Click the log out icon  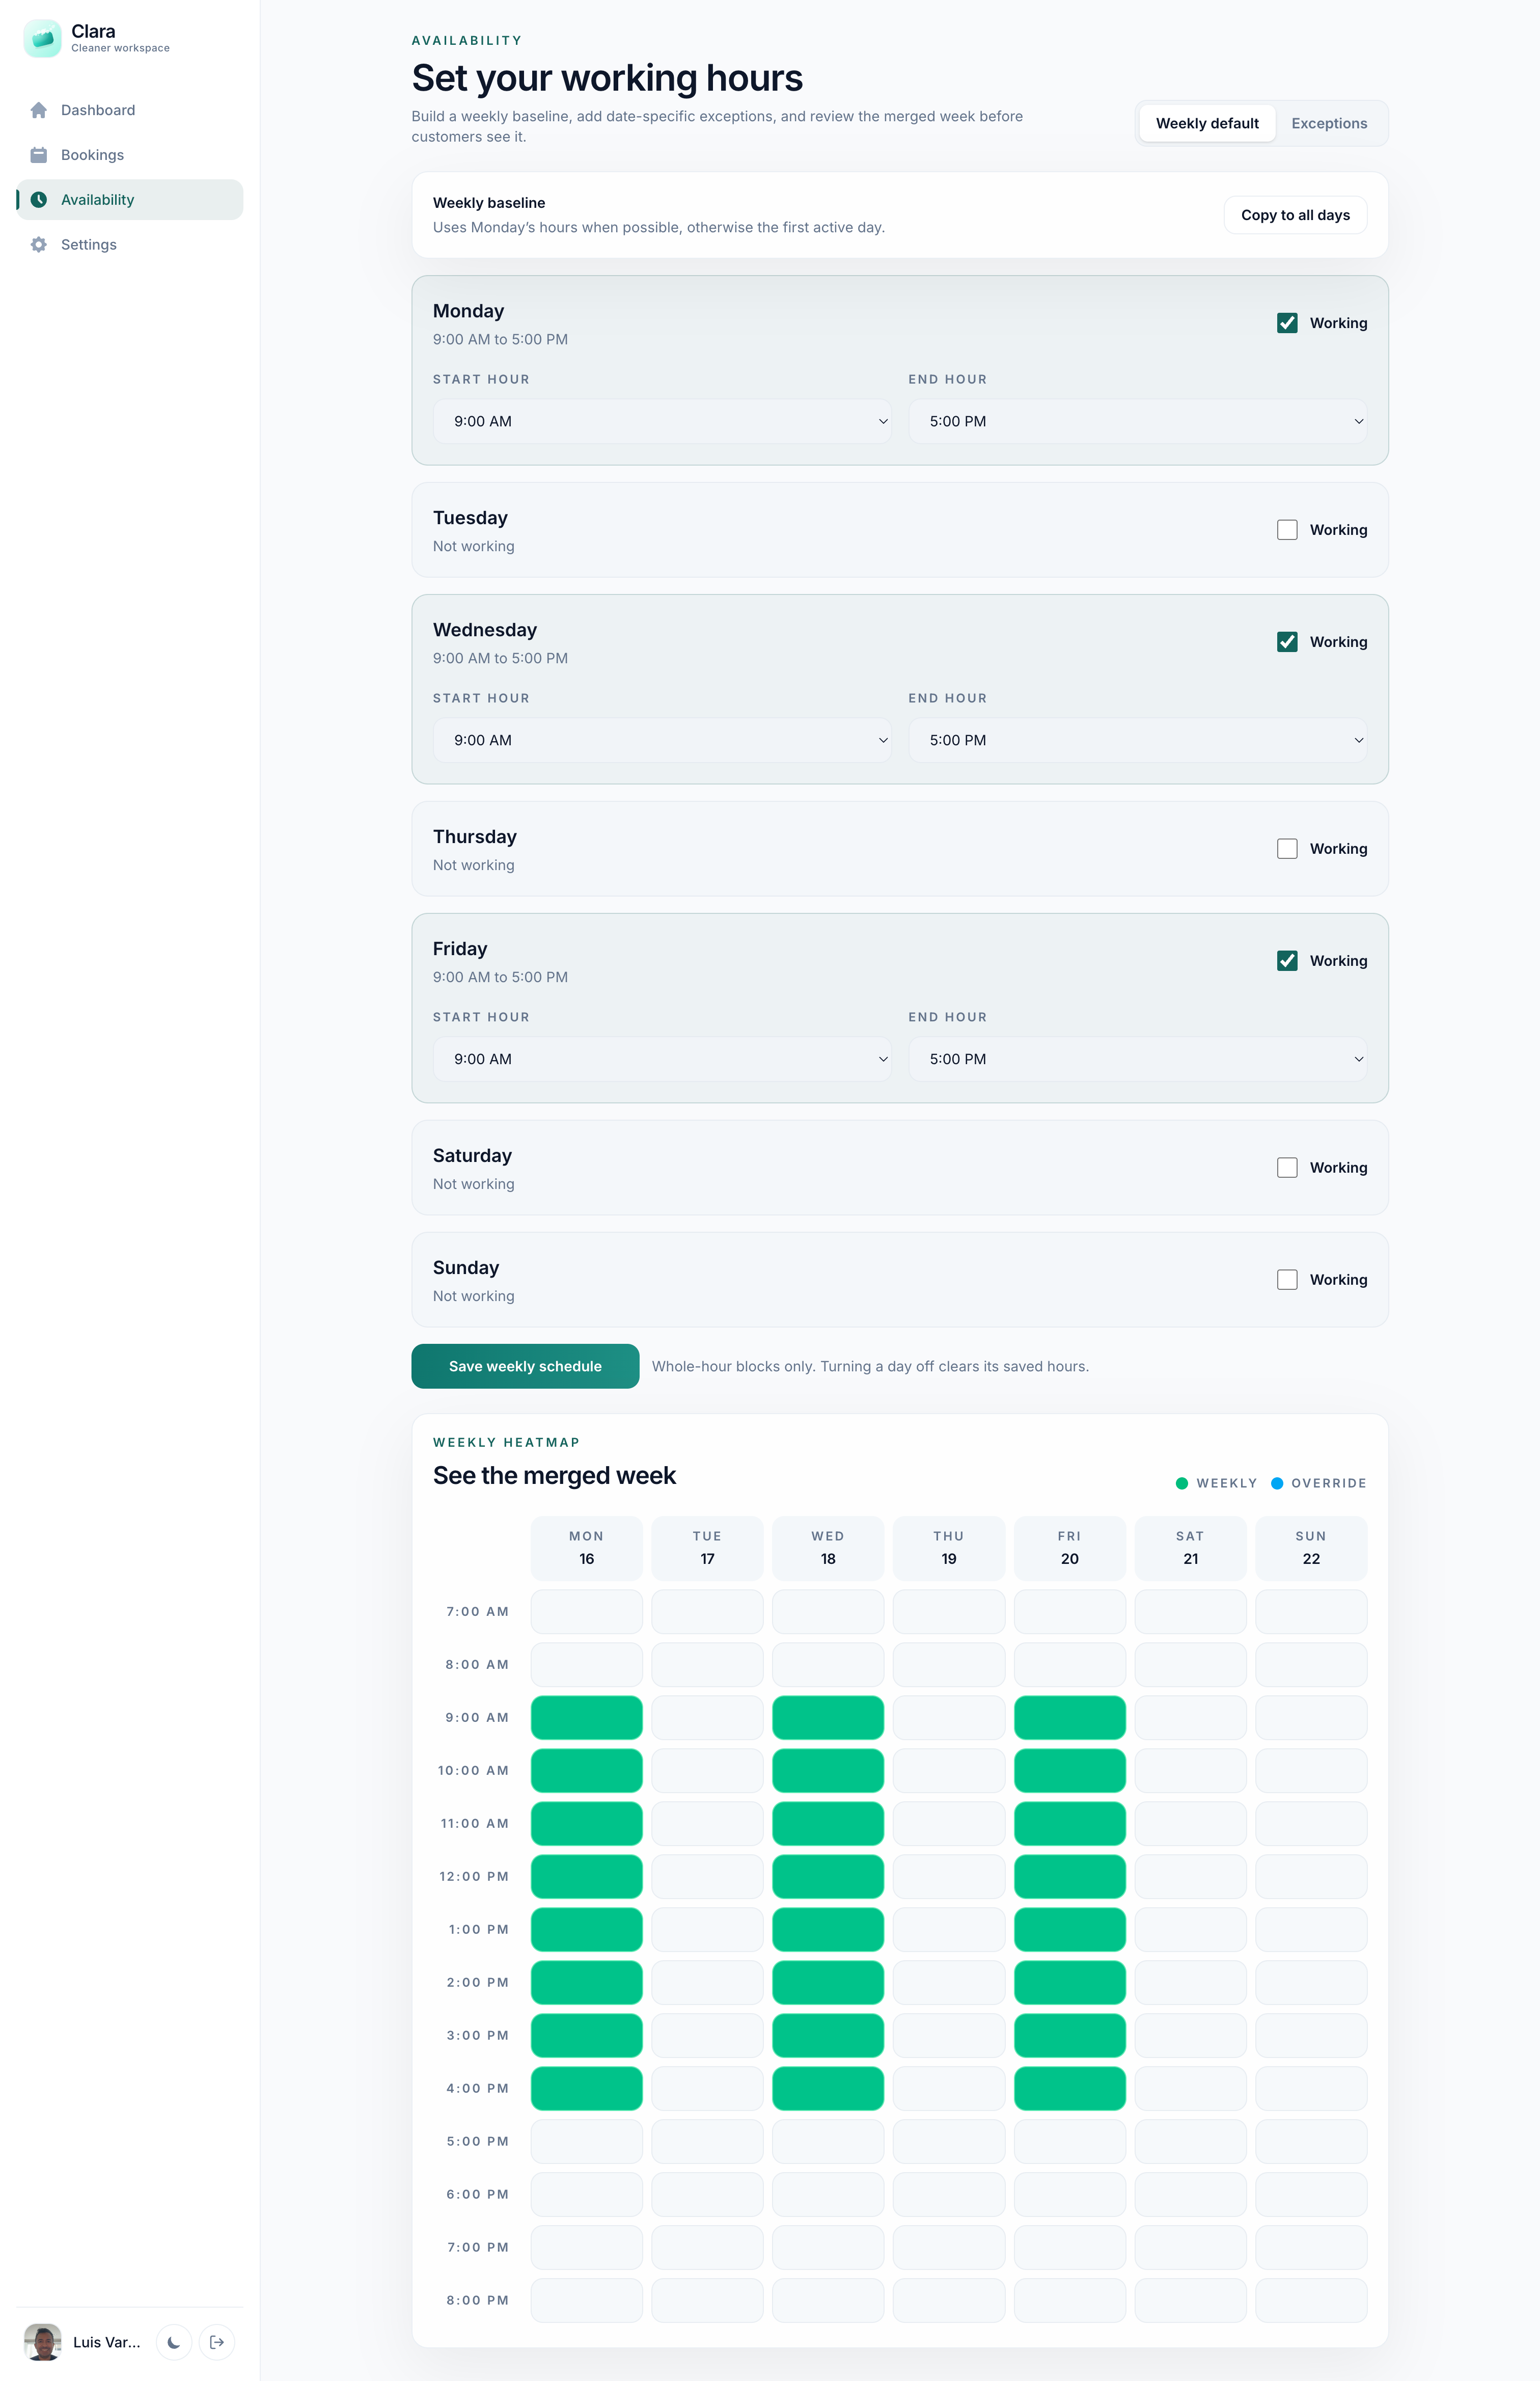coord(217,2342)
